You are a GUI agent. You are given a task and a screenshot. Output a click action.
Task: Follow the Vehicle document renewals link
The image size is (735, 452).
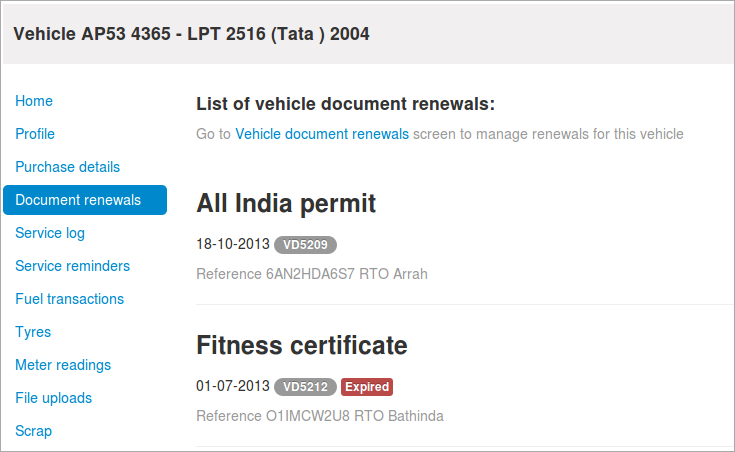(322, 134)
